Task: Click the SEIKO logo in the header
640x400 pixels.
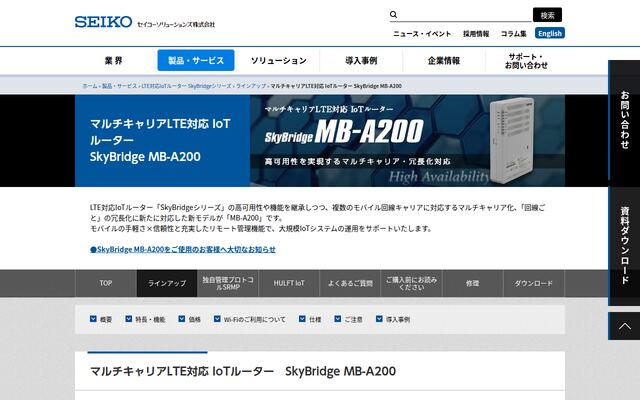Action: (103, 22)
